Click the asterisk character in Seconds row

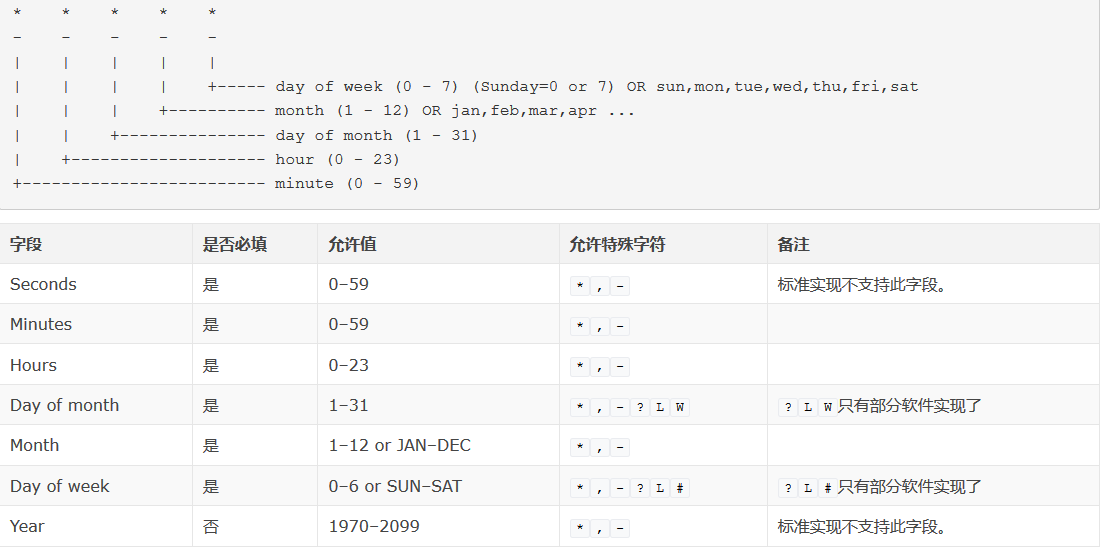[x=580, y=286]
